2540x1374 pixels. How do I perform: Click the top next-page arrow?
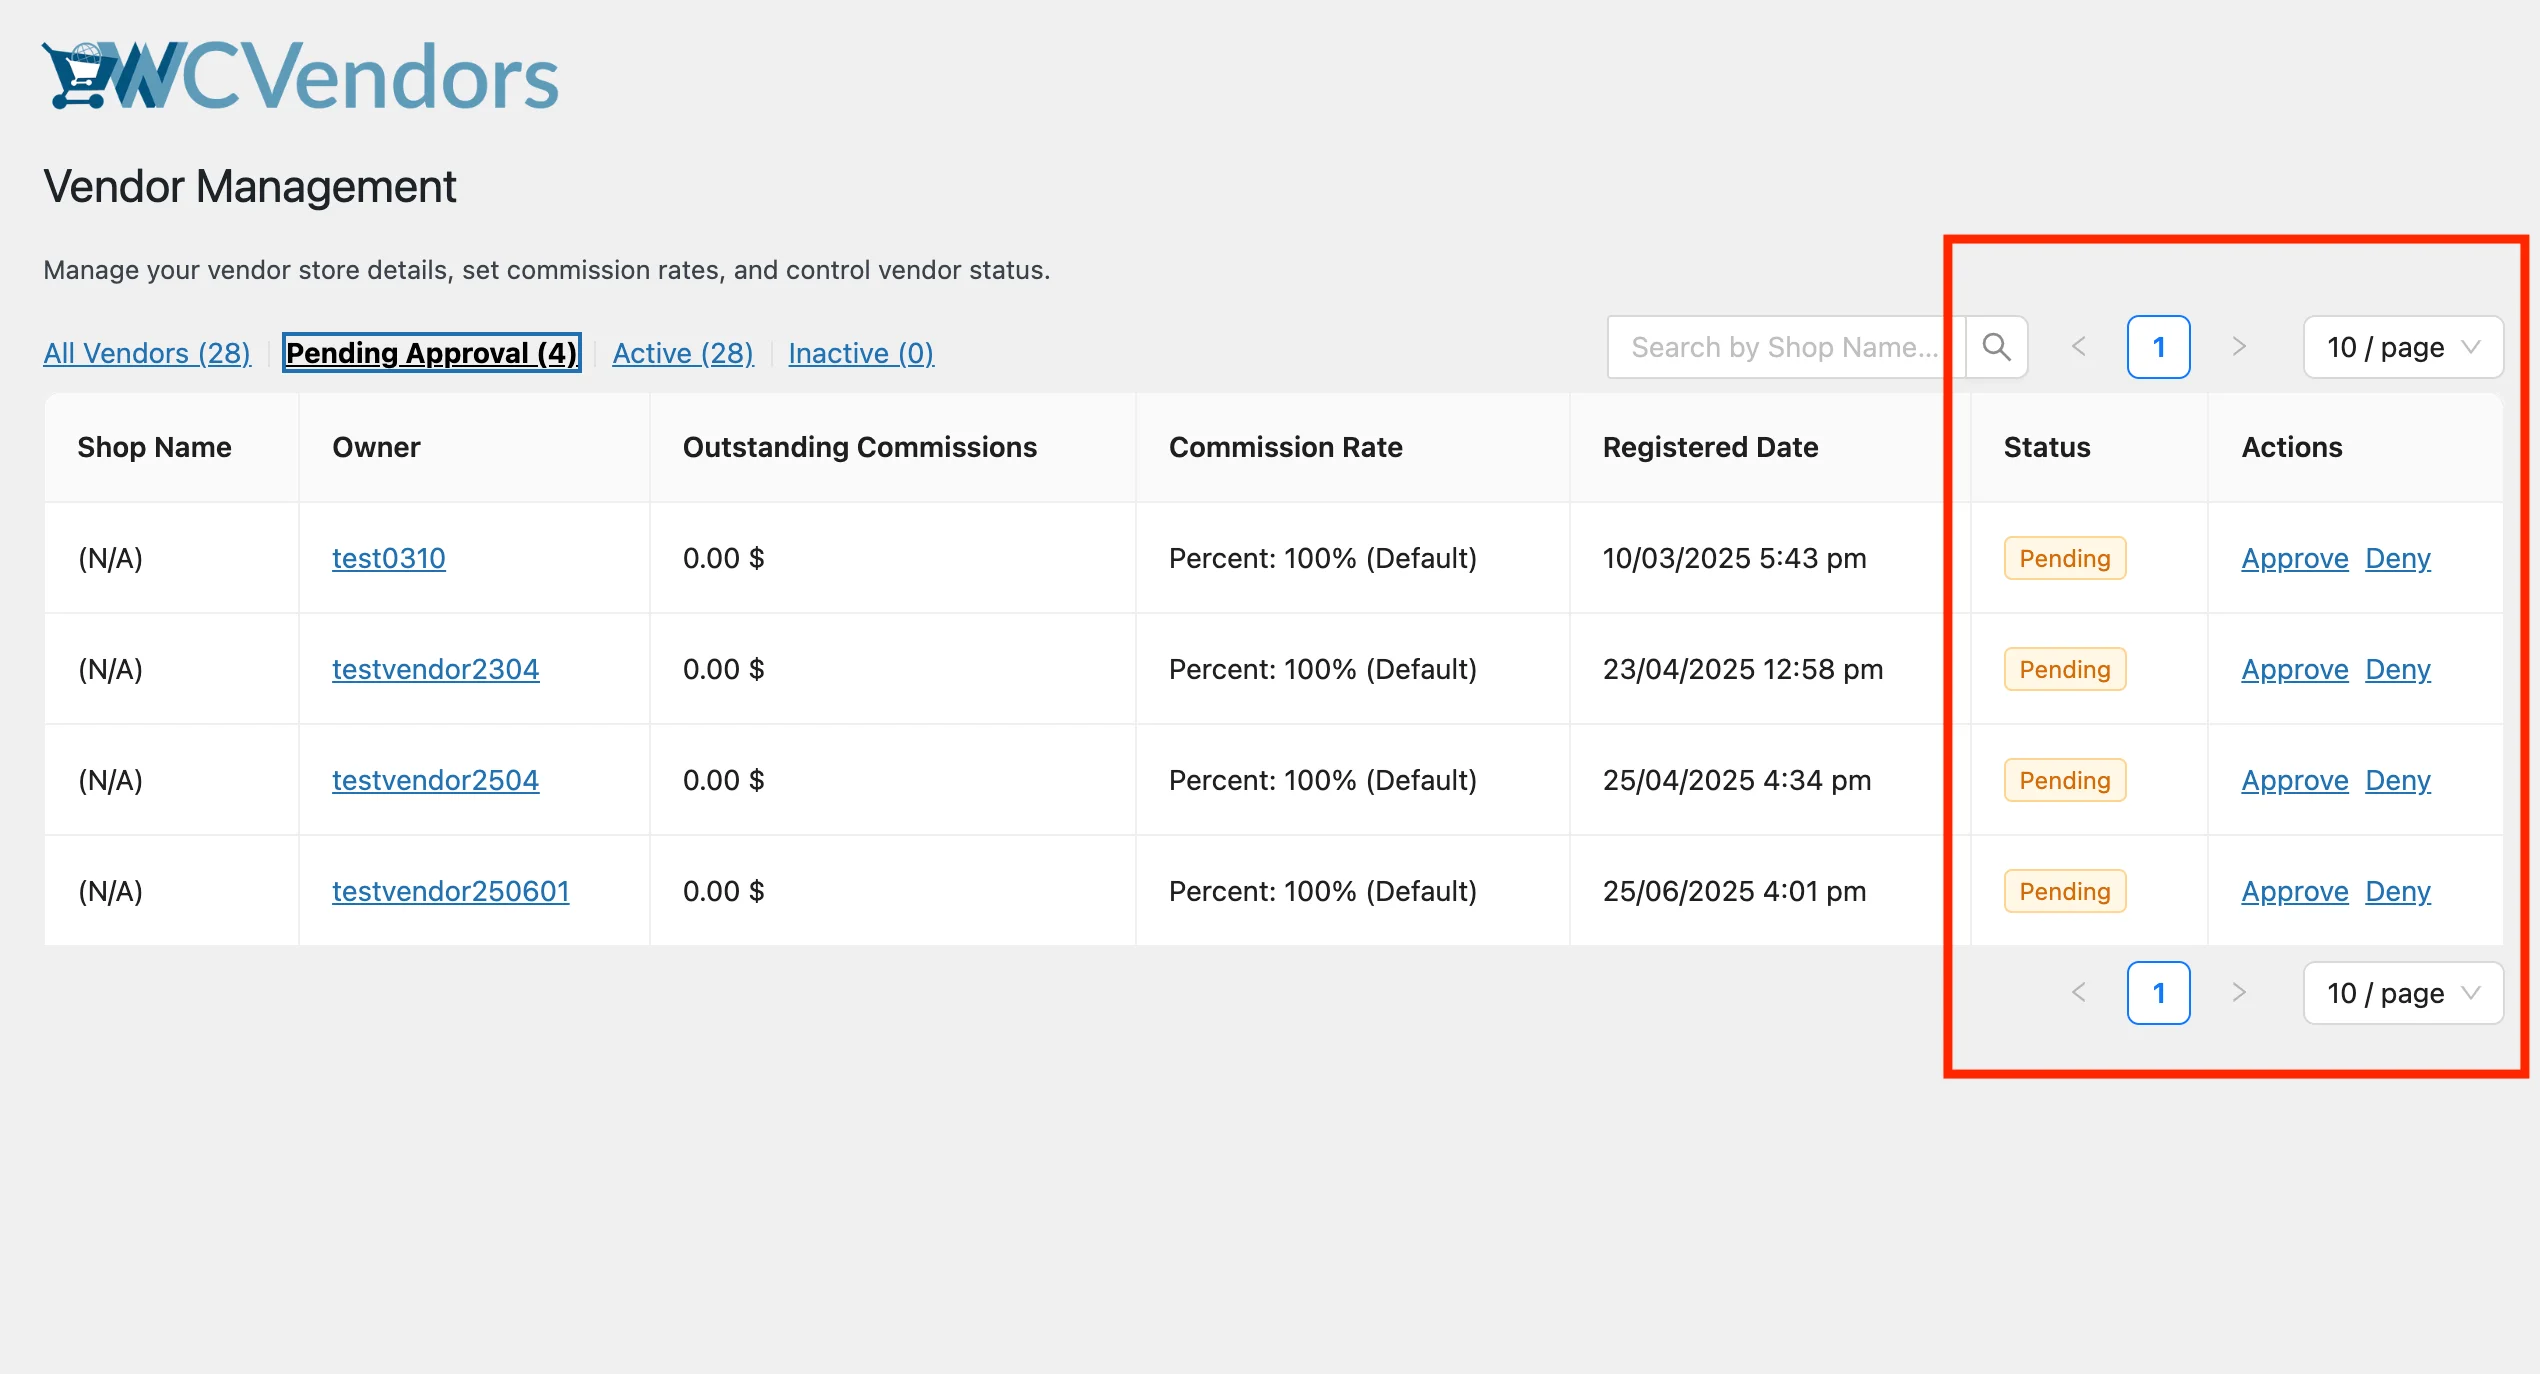coord(2239,347)
